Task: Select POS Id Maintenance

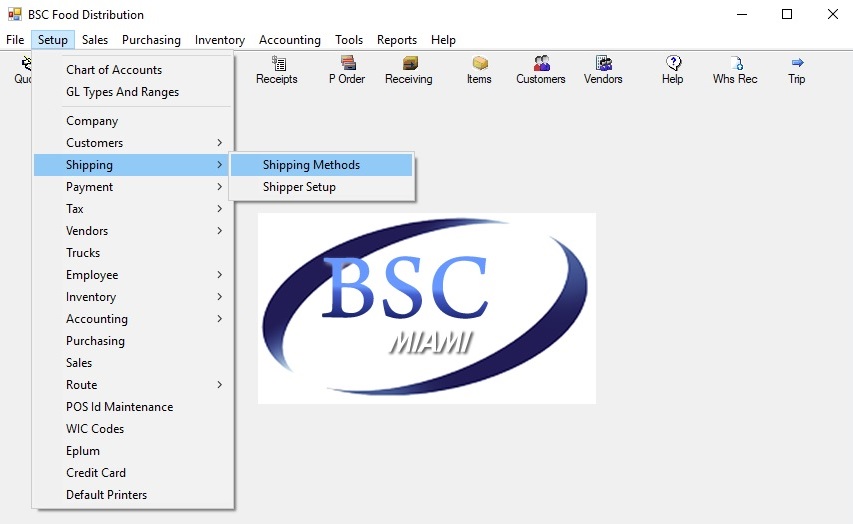Action: coord(133,406)
